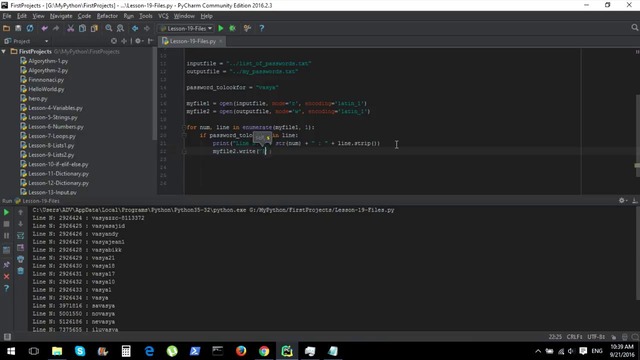Click the navigate Forward arrow
This screenshot has width=640, height=360.
pos(147,28)
